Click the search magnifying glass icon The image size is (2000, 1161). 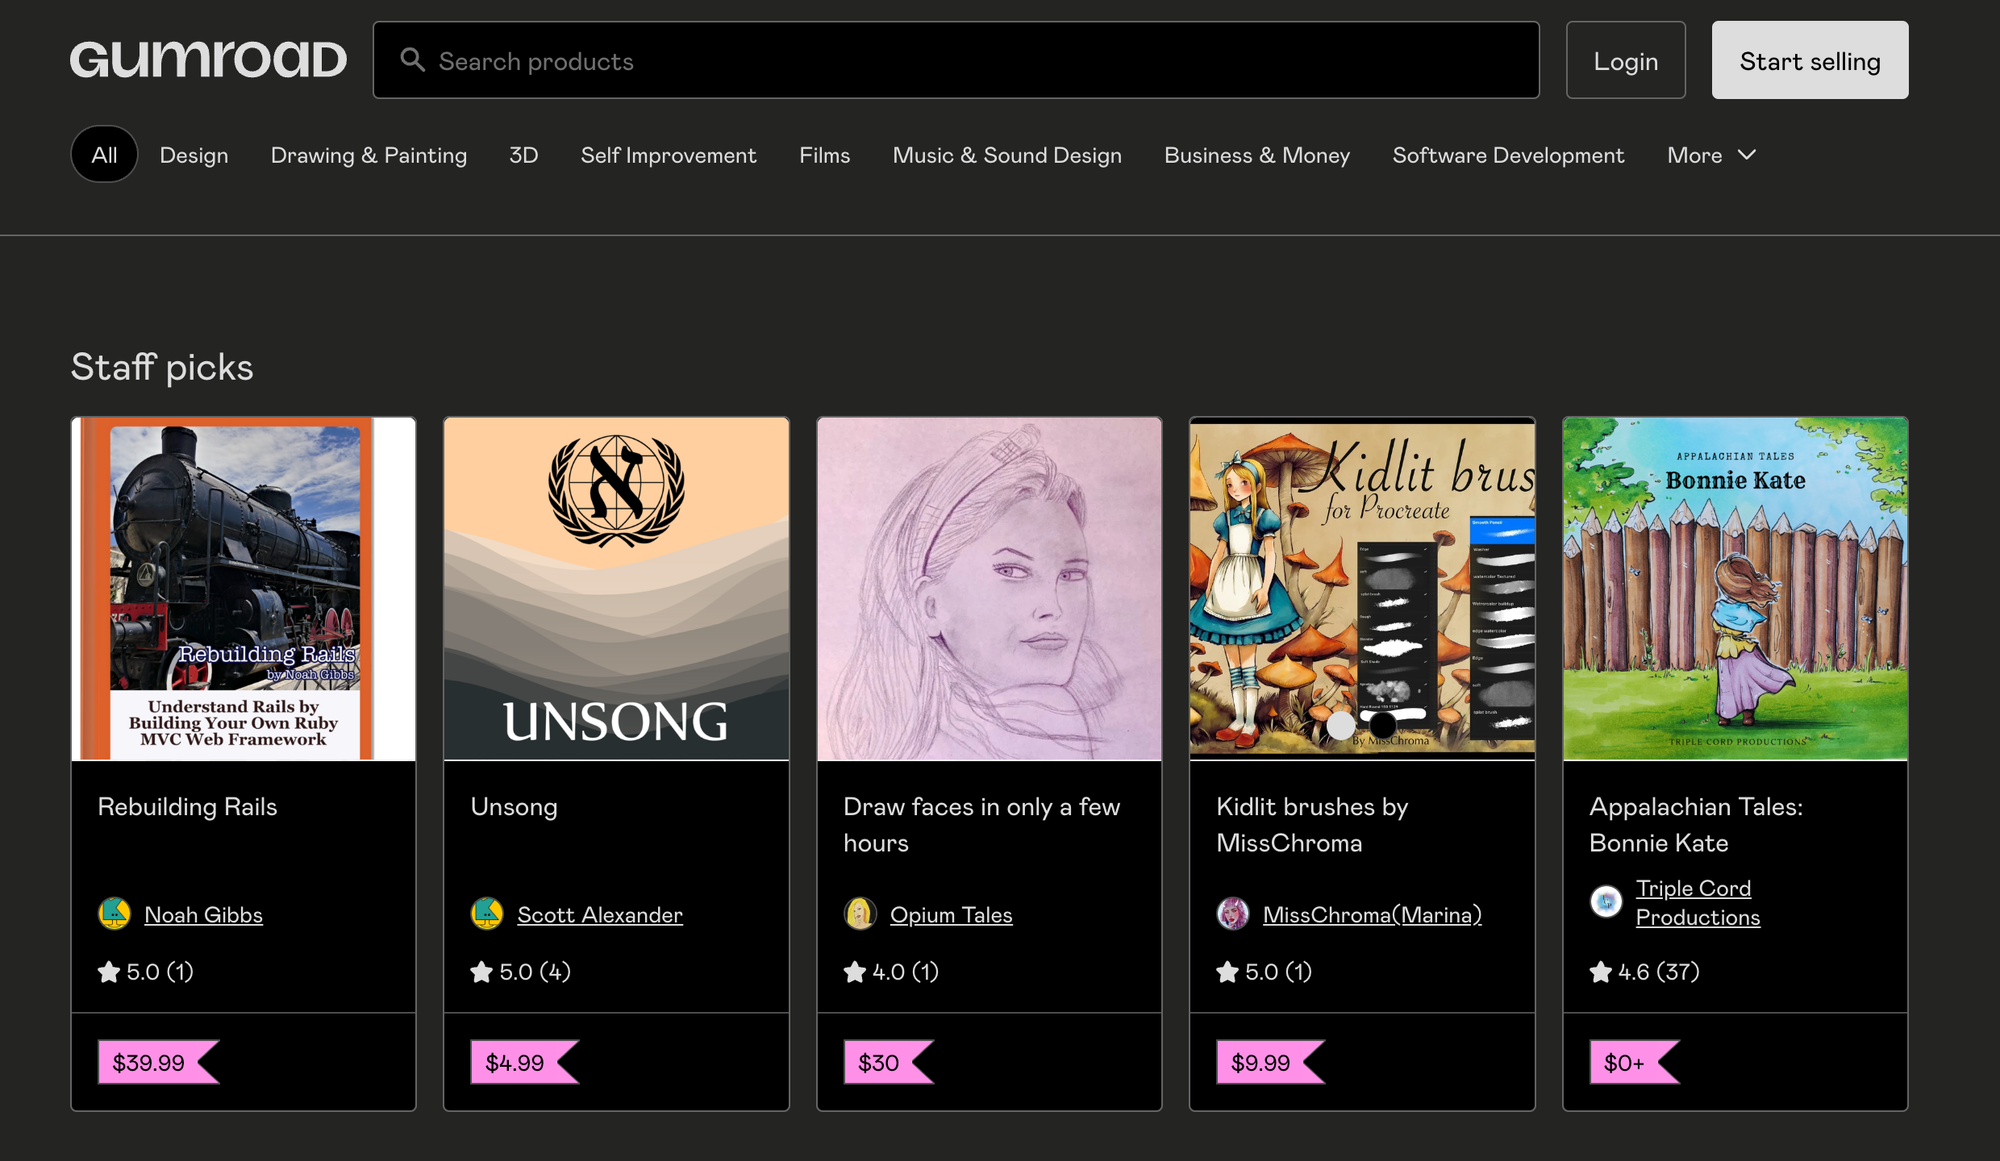(412, 59)
